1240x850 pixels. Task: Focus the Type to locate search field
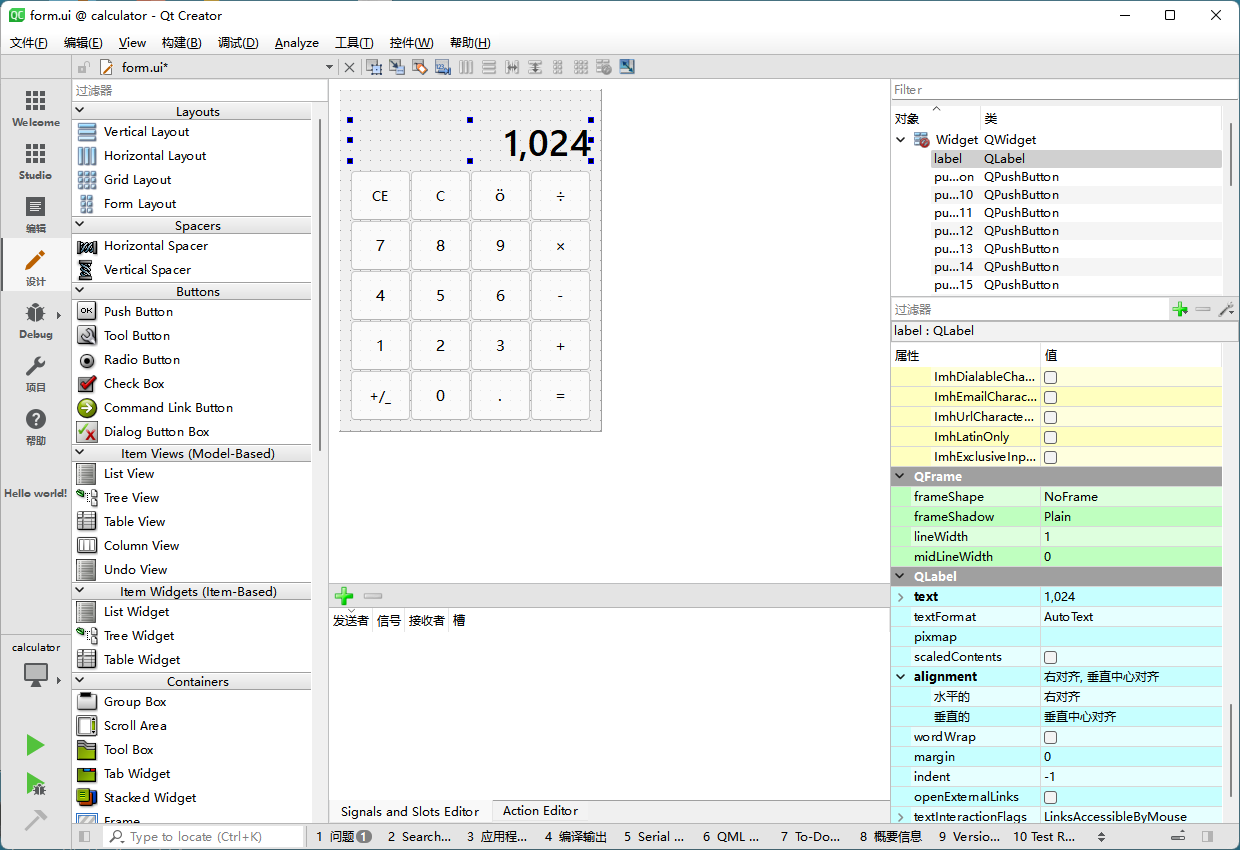[x=203, y=836]
